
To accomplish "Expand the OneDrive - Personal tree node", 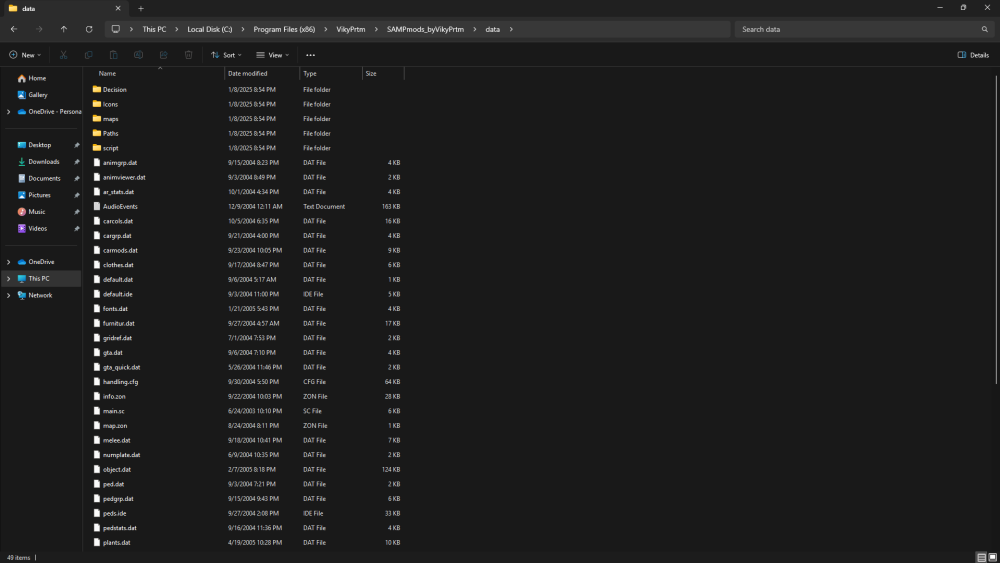I will point(8,112).
